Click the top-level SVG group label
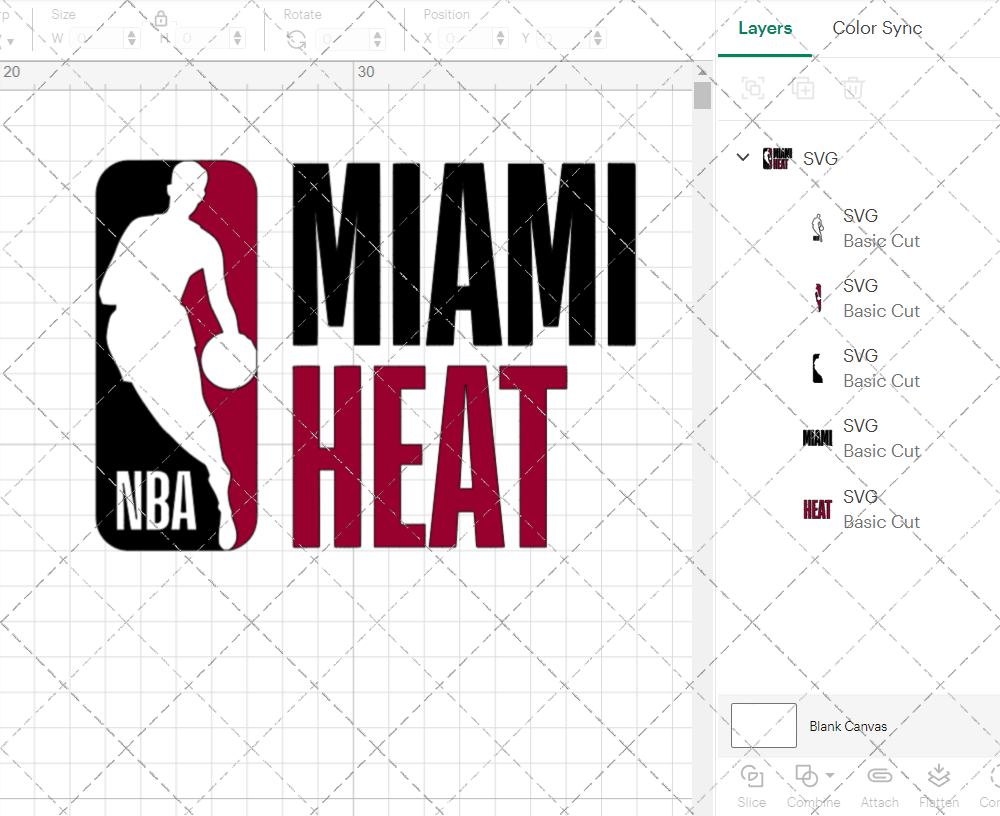The image size is (1000, 816). pos(820,158)
